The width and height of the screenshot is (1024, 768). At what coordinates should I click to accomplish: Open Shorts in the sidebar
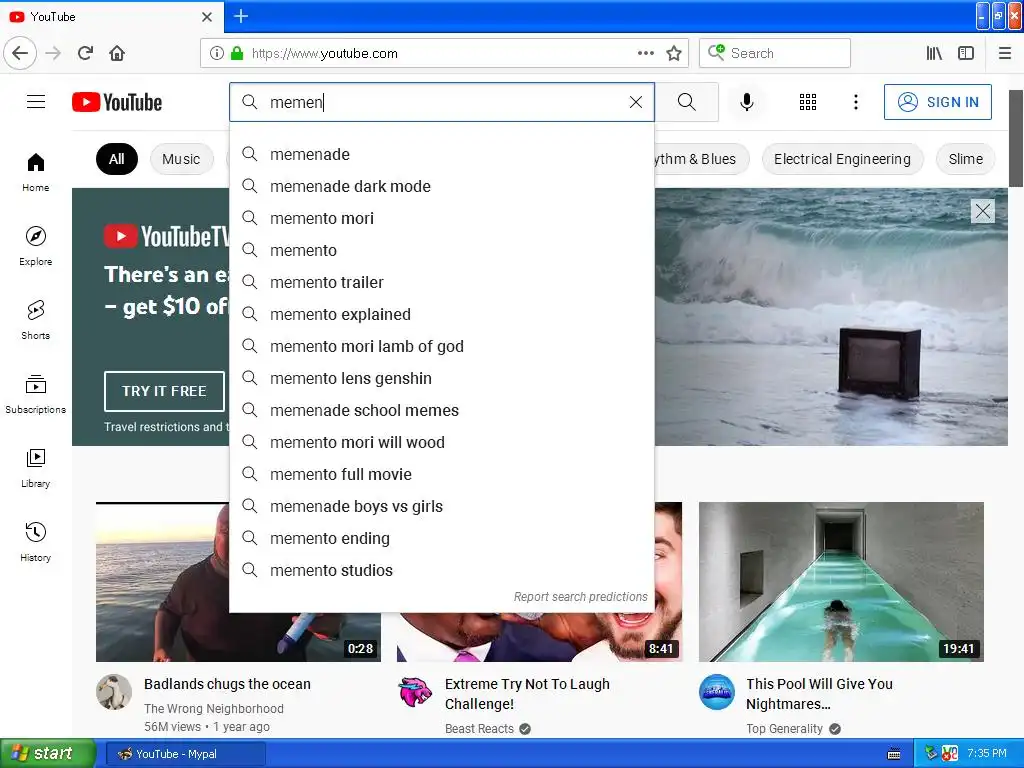(36, 320)
